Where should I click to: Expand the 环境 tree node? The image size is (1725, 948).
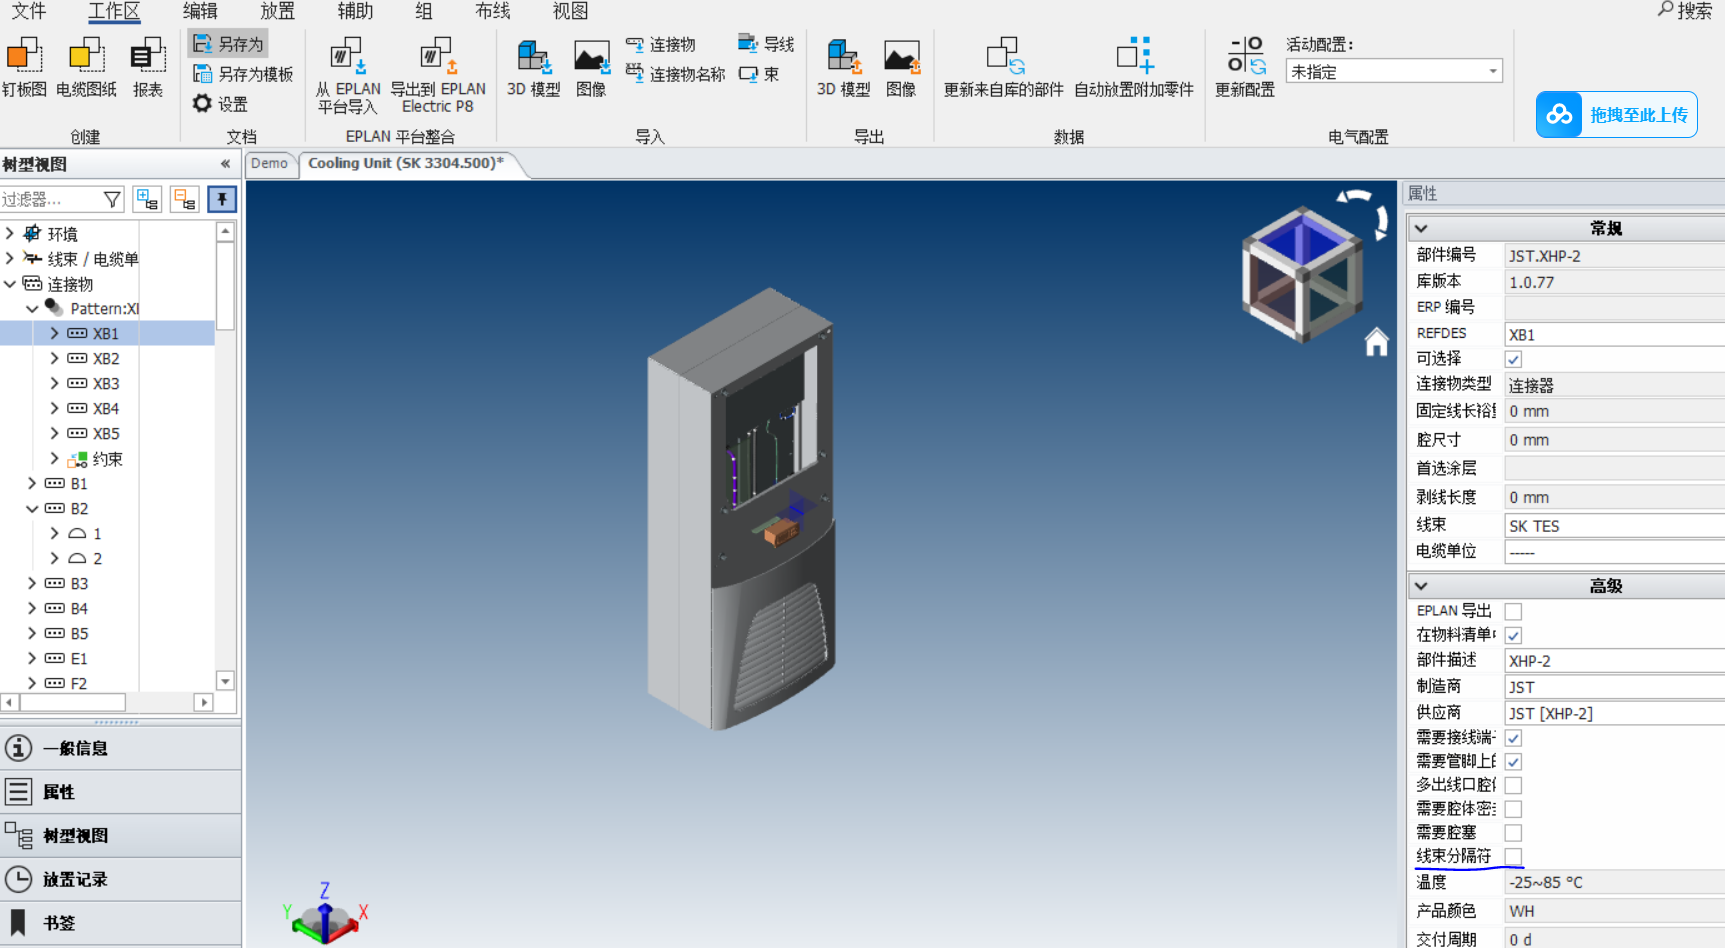click(10, 234)
